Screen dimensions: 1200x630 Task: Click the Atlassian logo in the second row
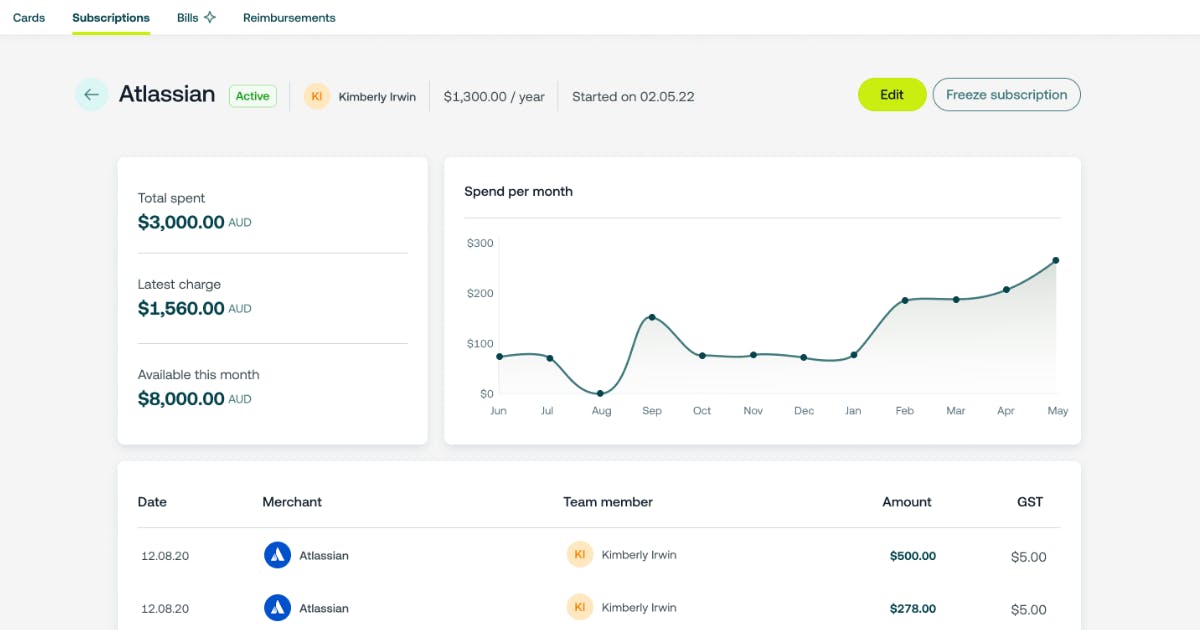click(x=277, y=607)
